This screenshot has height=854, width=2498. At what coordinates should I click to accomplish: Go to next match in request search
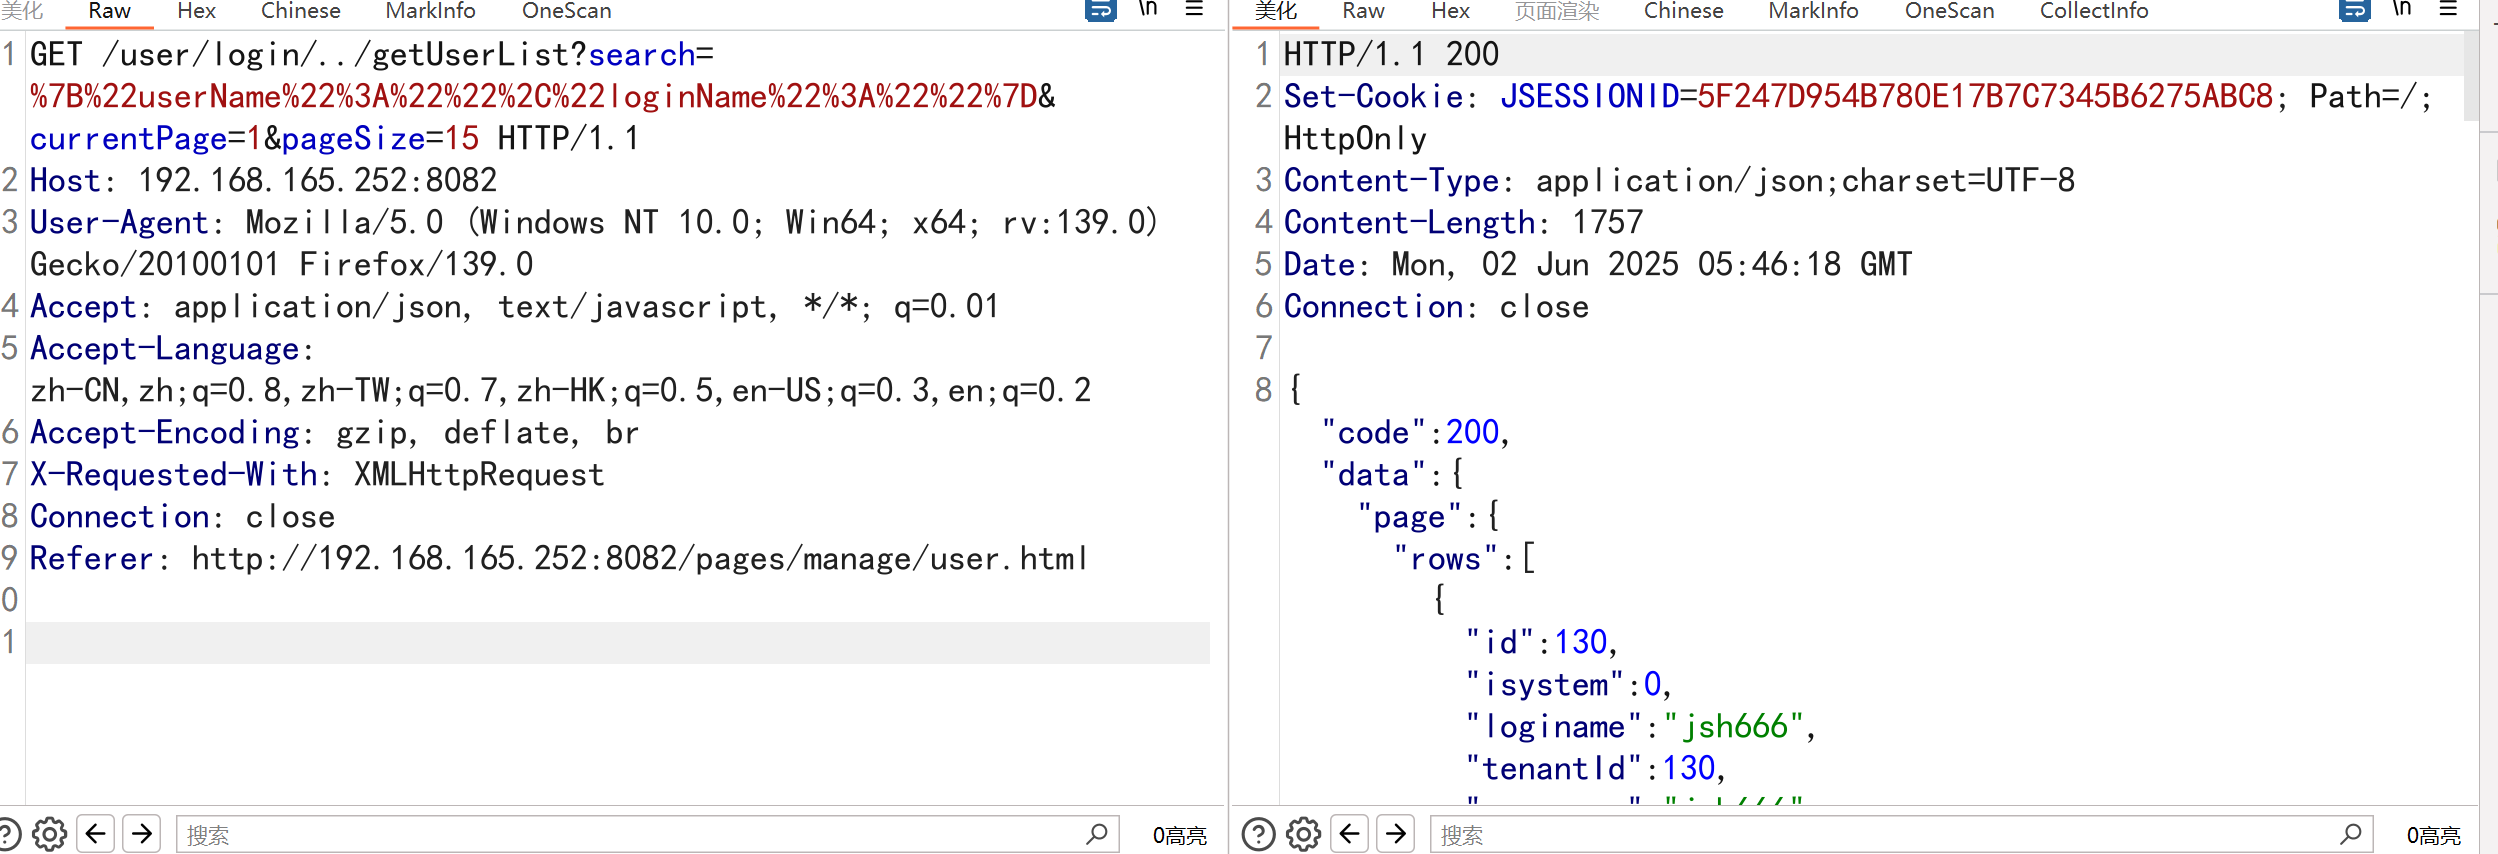pos(142,834)
